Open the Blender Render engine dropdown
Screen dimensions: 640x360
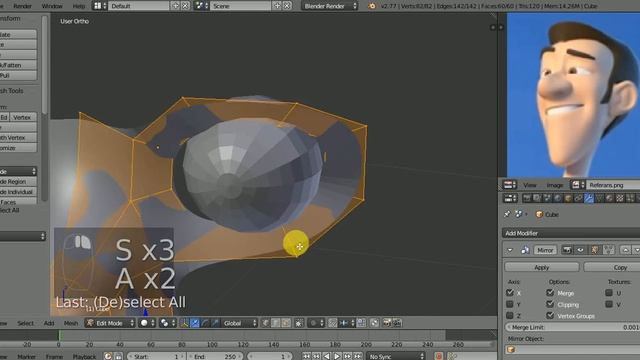pyautogui.click(x=330, y=6)
